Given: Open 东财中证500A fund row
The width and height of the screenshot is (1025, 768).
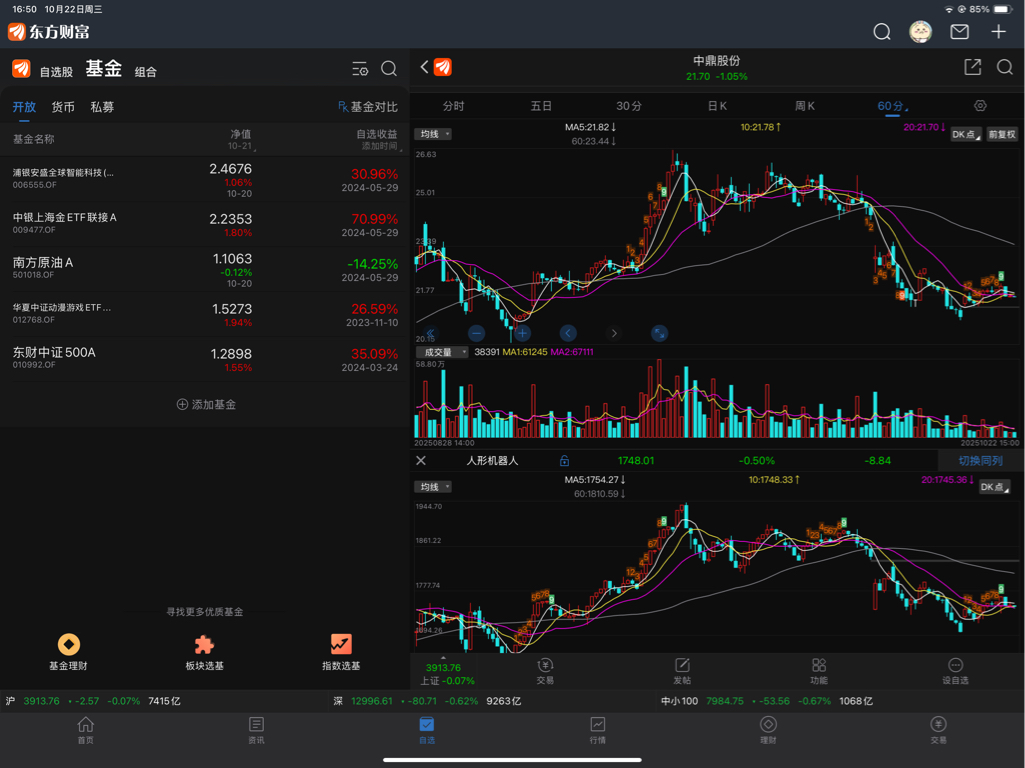Looking at the screenshot, I should [205, 359].
